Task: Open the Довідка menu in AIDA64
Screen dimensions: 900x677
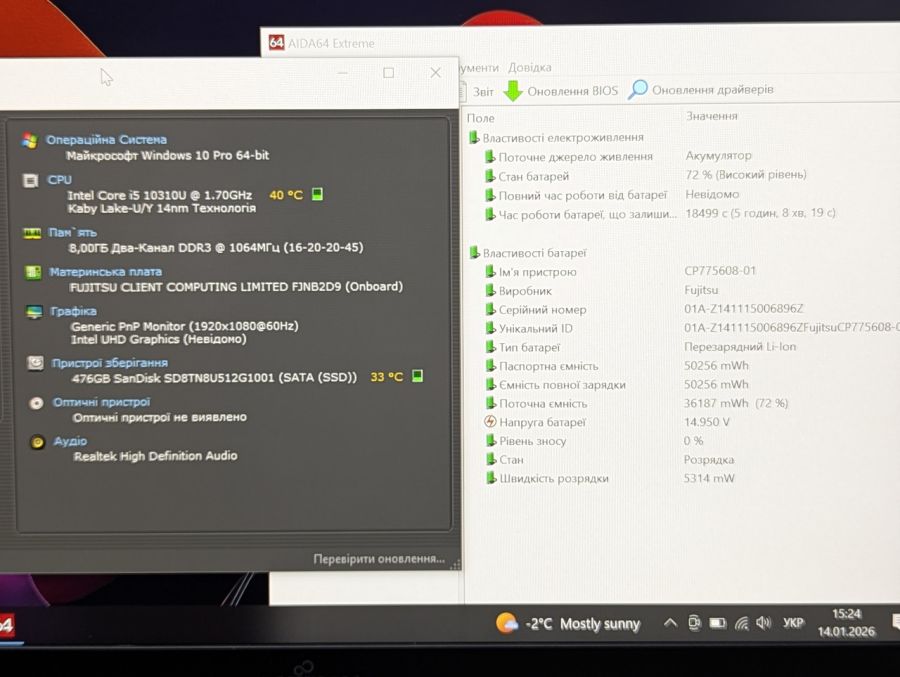Action: pyautogui.click(x=530, y=67)
